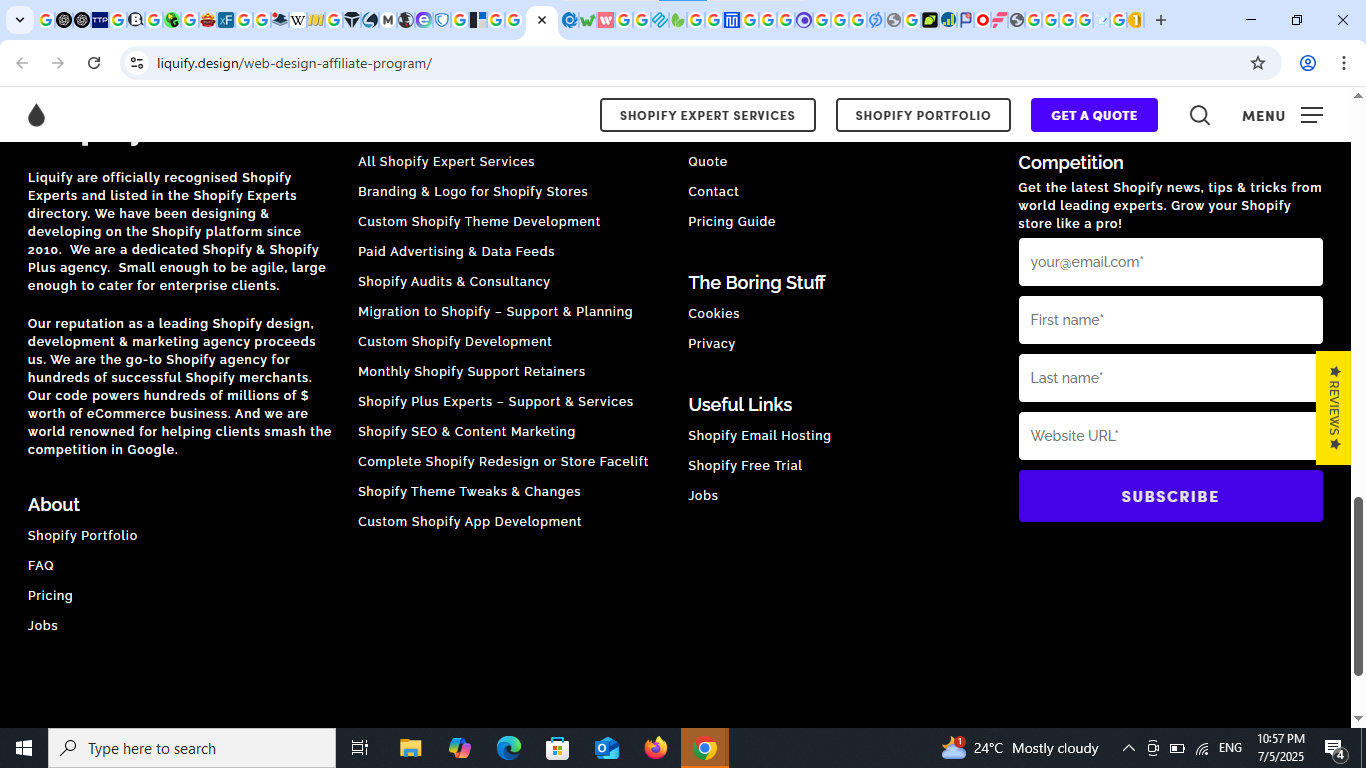Open Shopify Audits & Consultancy link

[x=454, y=282]
